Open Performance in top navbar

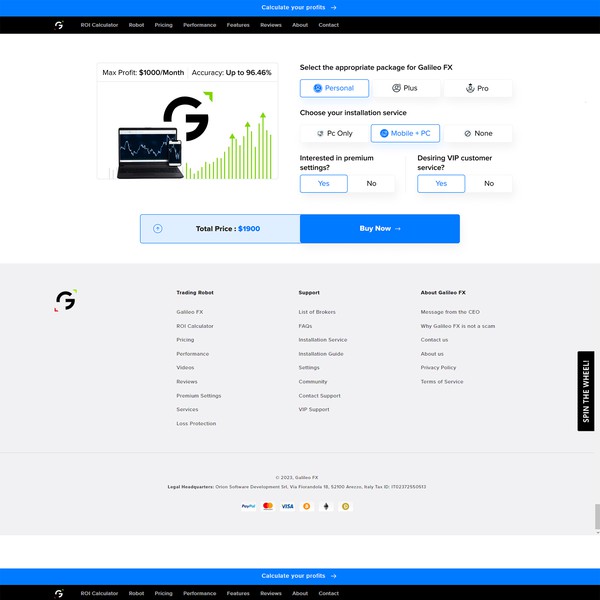(x=199, y=25)
